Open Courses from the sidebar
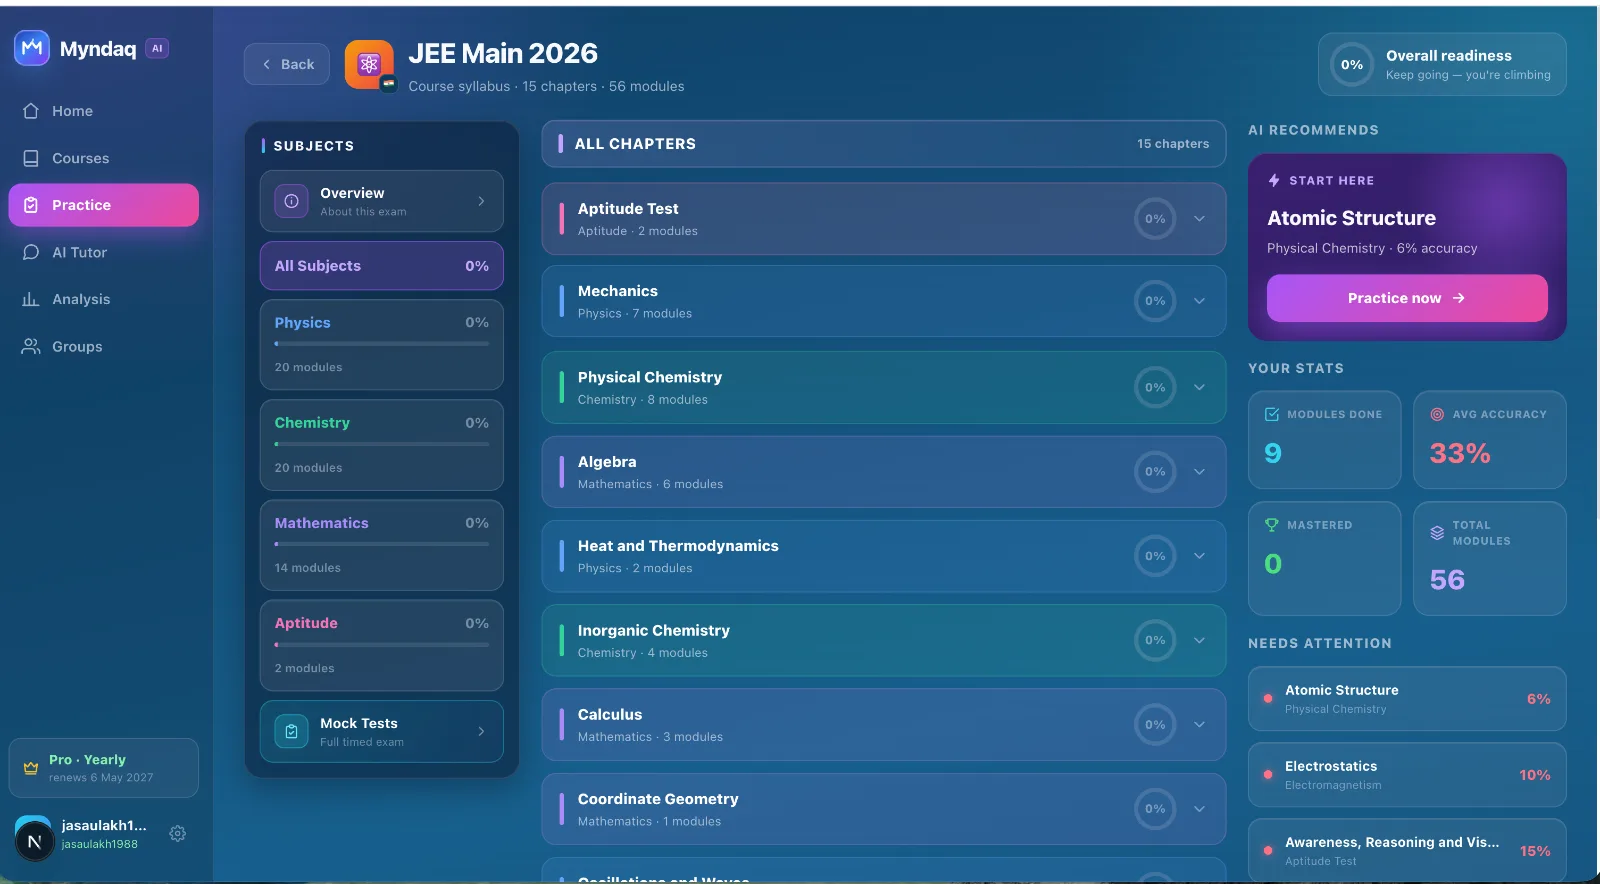Screen dimensions: 1600x884 point(104,158)
